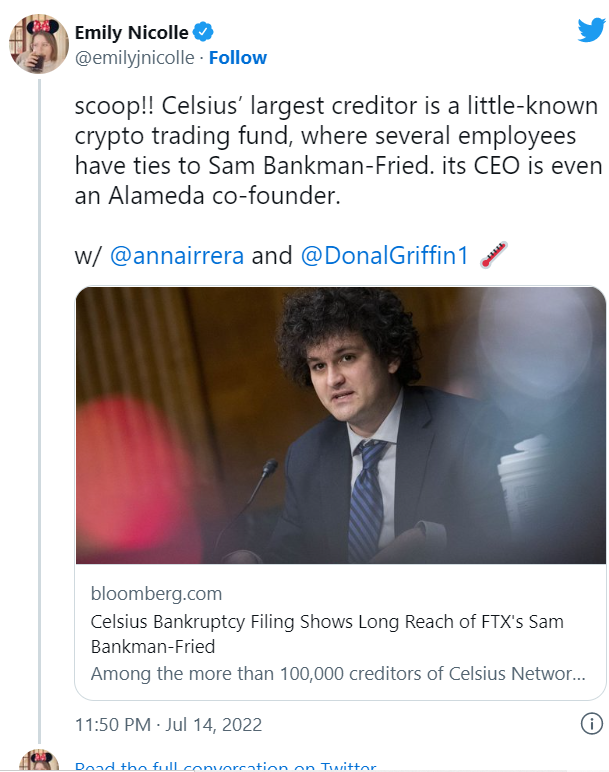This screenshot has height=772, width=609.
Task: Click the 'Among the more than 100,000' snippet
Action: pos(338,673)
